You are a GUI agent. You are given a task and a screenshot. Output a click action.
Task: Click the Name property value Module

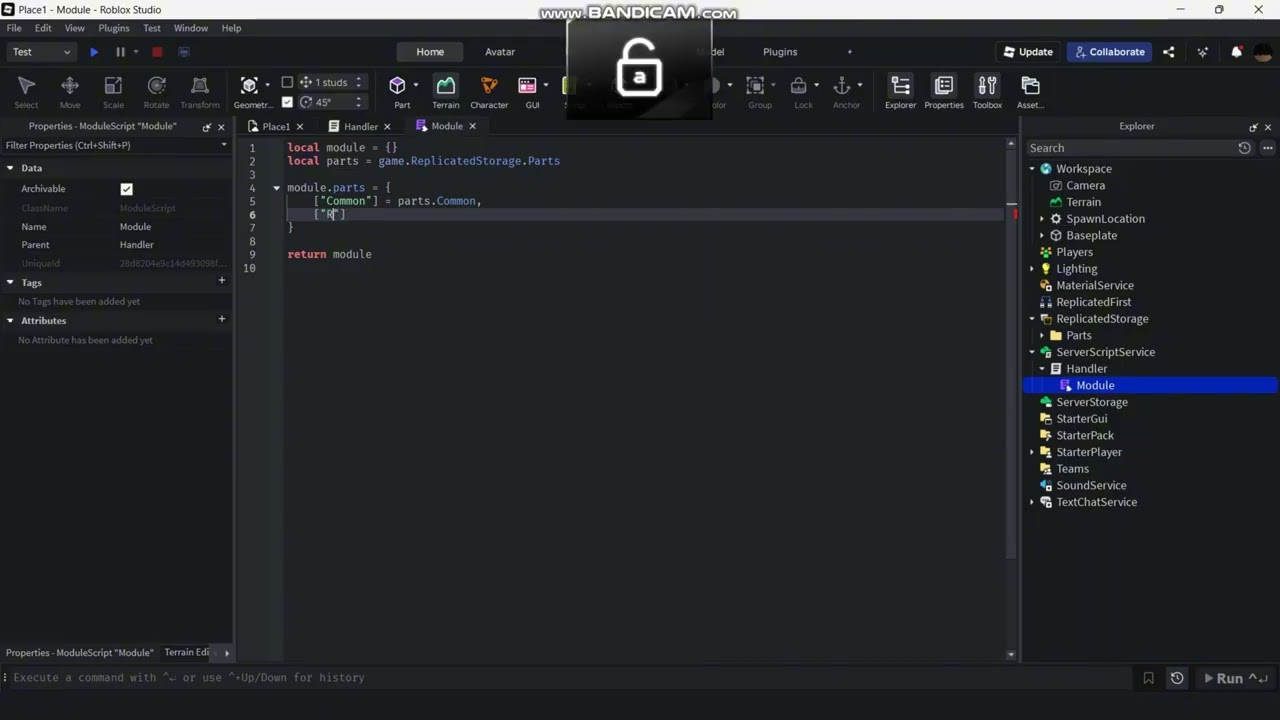tap(135, 227)
